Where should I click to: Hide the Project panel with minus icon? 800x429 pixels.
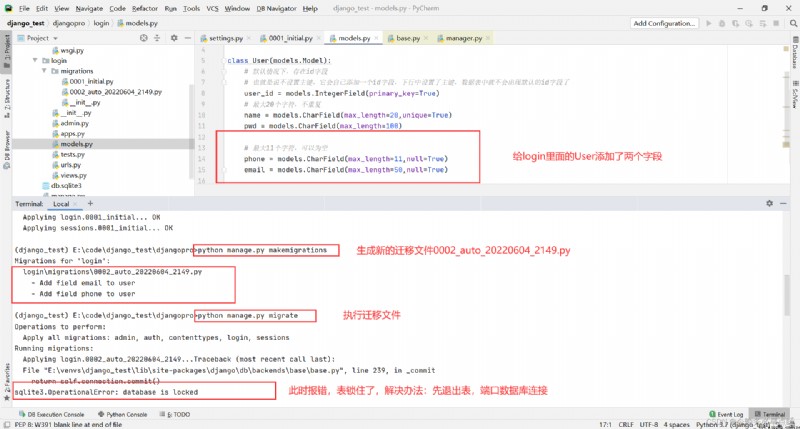pos(187,38)
